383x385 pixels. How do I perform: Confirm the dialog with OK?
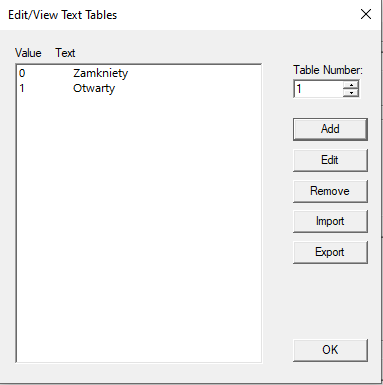330,350
